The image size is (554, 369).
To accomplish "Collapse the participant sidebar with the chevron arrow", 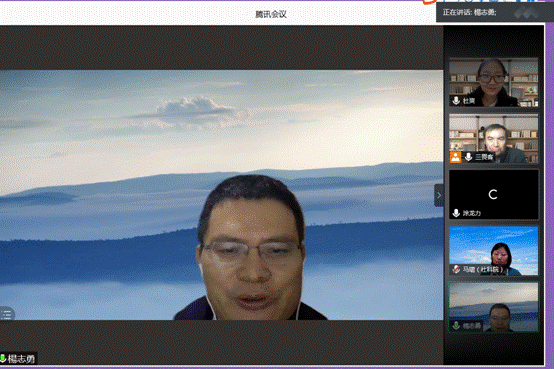I will pyautogui.click(x=438, y=195).
